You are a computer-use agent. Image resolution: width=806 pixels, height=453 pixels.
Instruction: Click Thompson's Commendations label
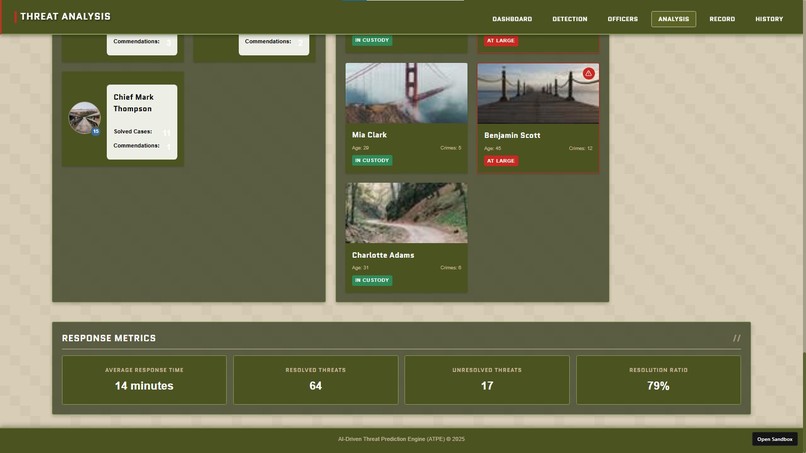click(x=136, y=146)
